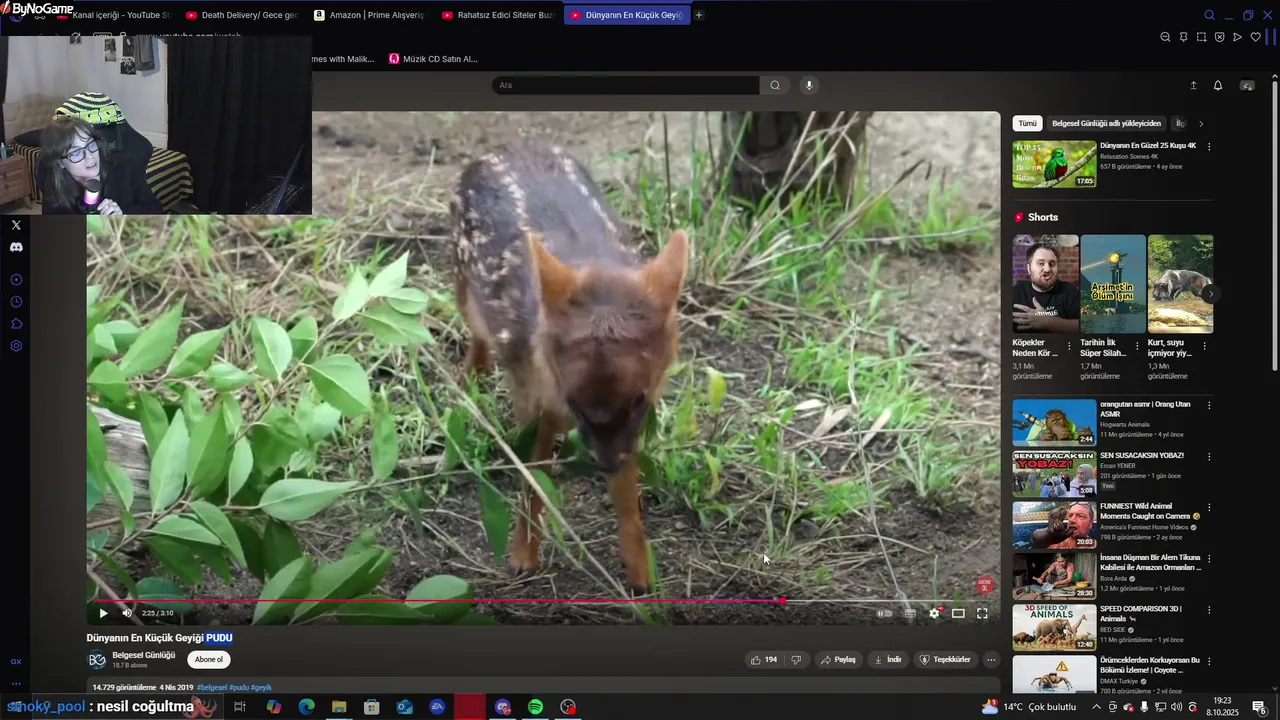Viewport: 1280px width, 720px height.
Task: Select 'Belgesel Günlüğü adlı yükleyiciden' chip
Action: (x=1106, y=123)
